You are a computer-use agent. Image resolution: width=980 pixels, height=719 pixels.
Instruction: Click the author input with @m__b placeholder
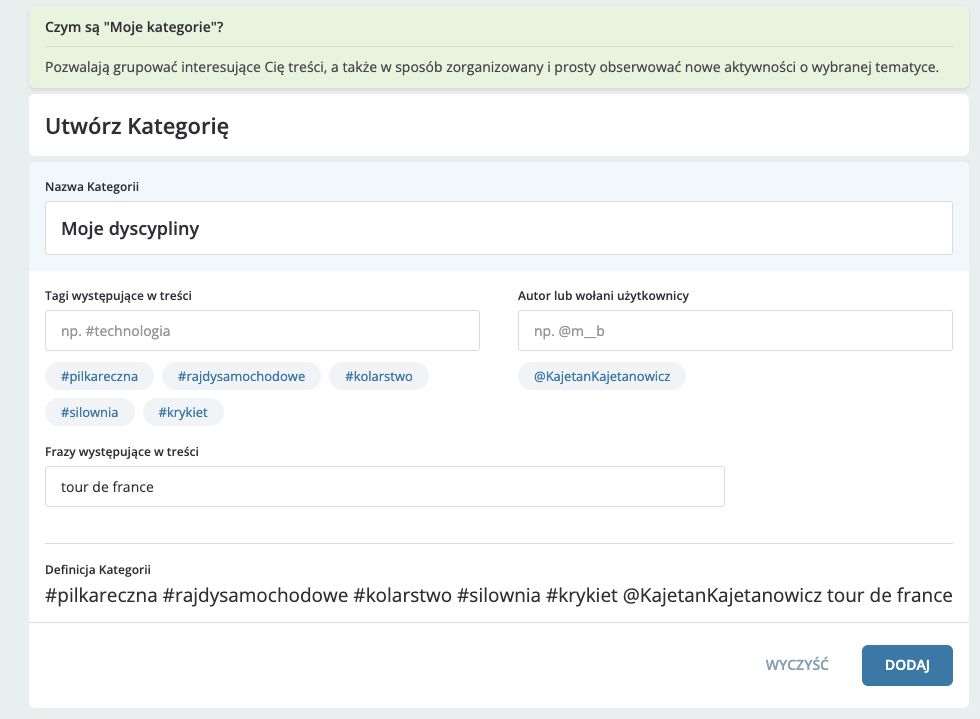[x=734, y=331]
